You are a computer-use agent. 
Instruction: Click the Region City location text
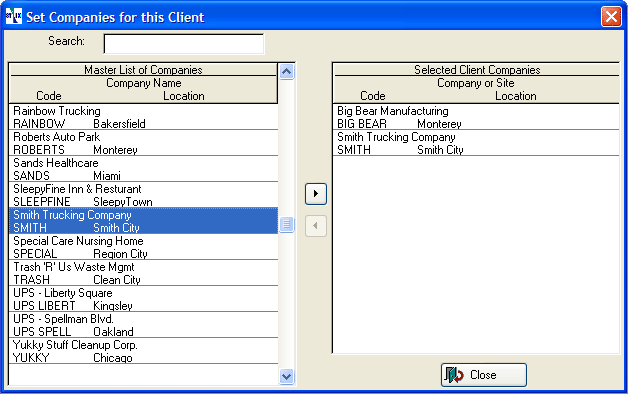pos(121,254)
